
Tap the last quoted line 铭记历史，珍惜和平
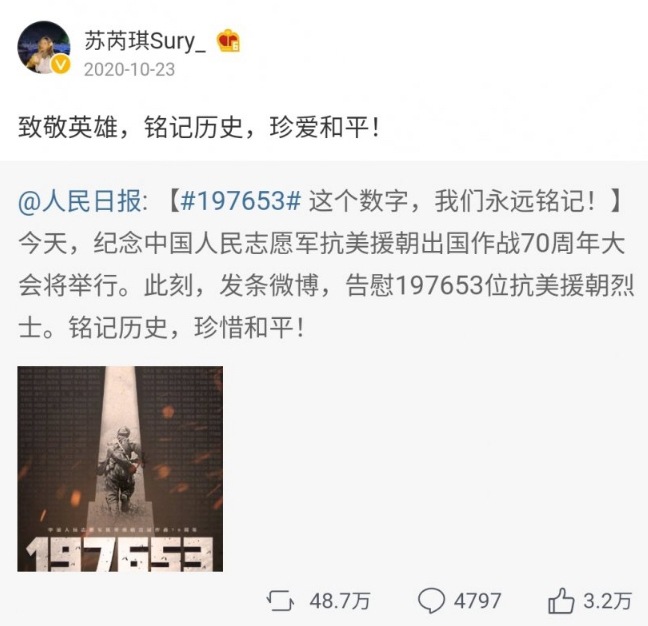point(187,328)
